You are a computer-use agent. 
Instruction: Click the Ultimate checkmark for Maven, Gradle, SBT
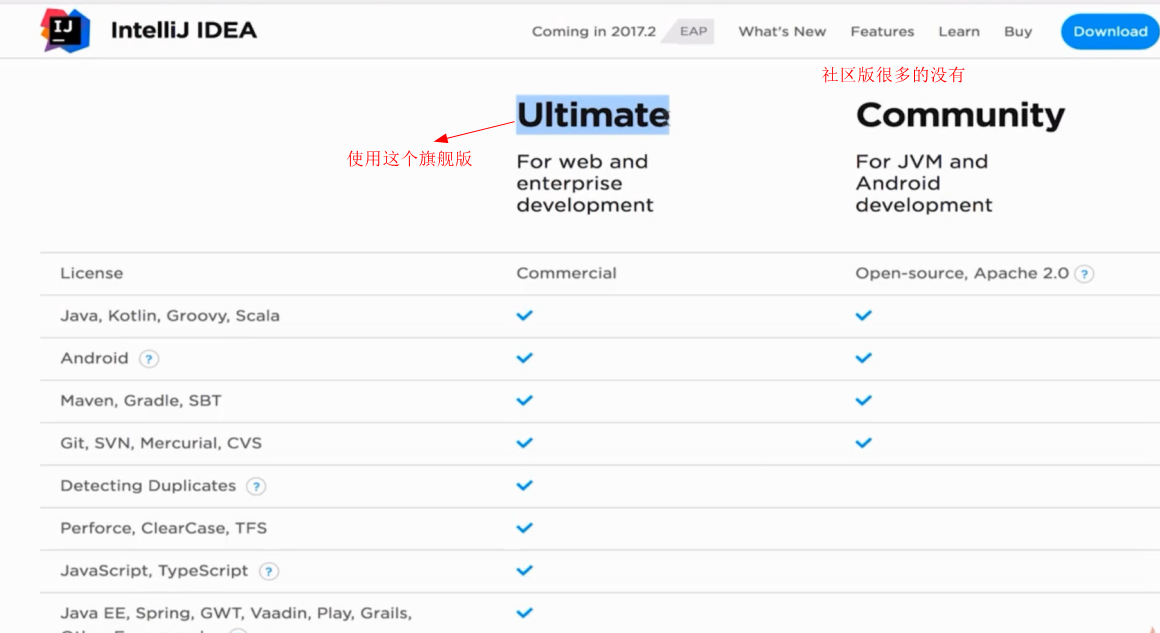click(525, 401)
